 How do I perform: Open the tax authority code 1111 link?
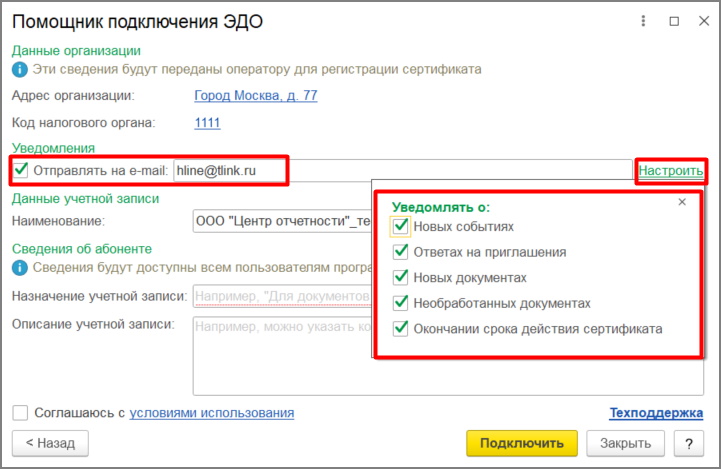(207, 123)
